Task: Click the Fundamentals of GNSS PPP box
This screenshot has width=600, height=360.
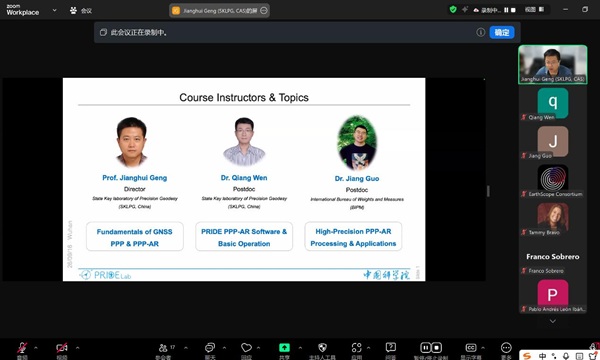Action: (x=135, y=237)
